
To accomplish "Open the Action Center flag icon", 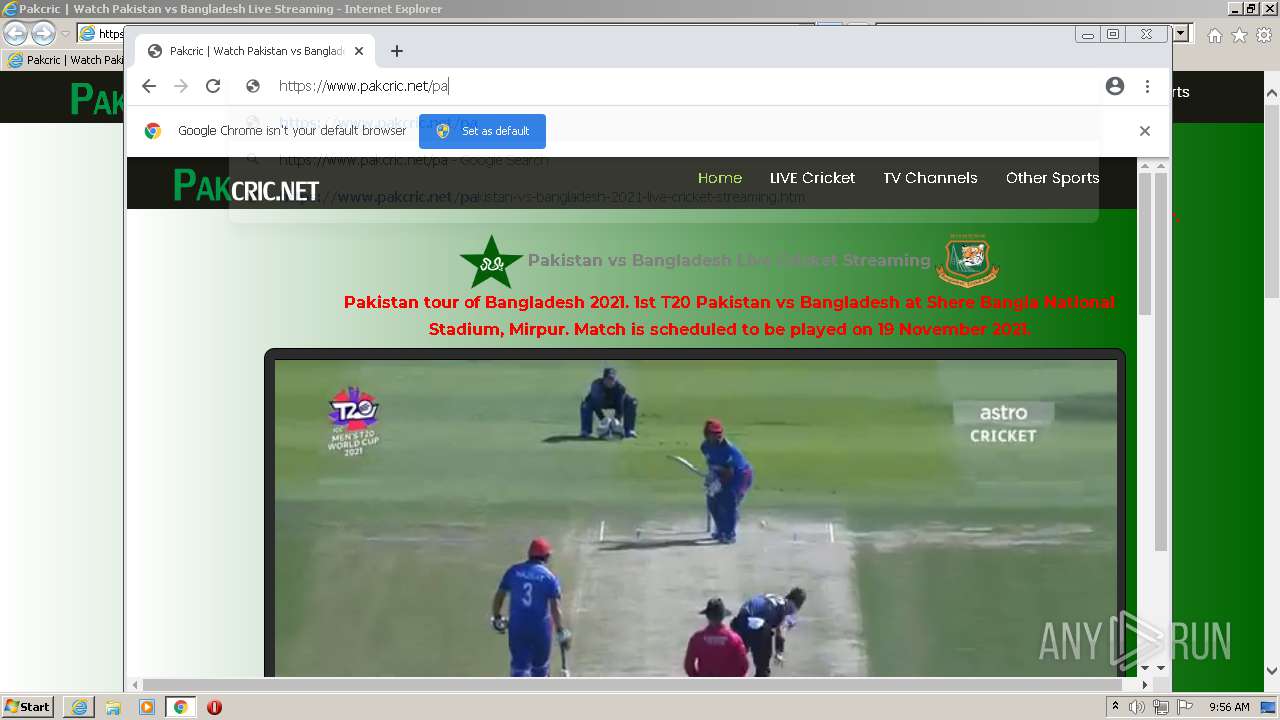I will [1184, 707].
